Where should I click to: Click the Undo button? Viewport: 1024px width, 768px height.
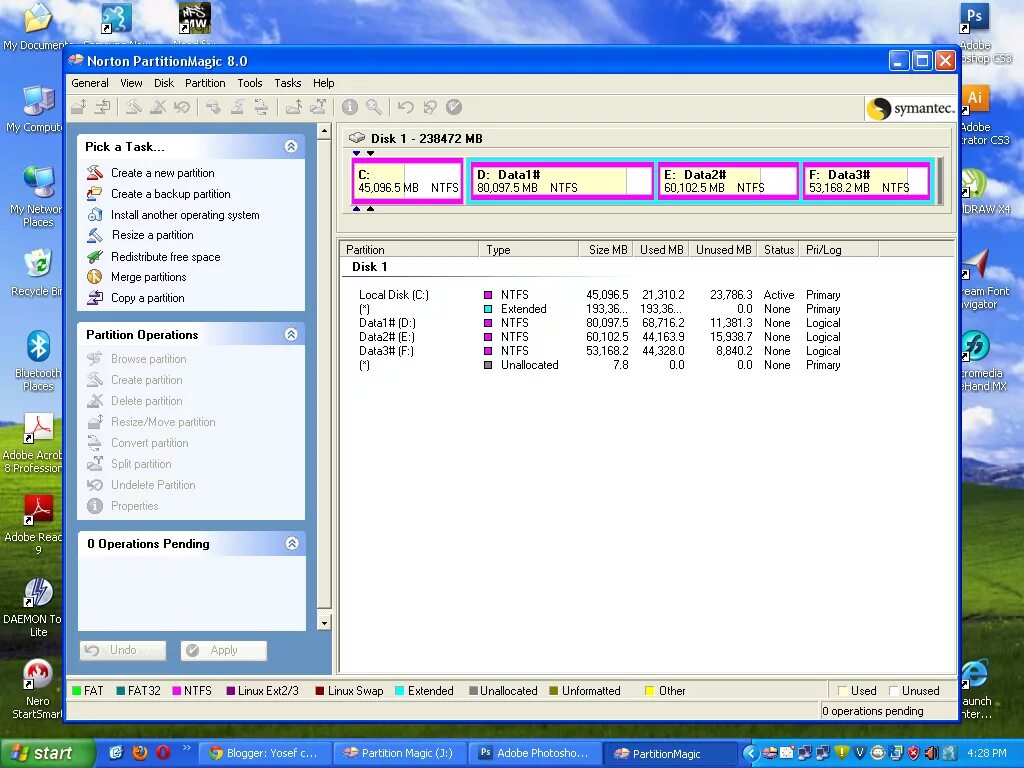click(123, 650)
